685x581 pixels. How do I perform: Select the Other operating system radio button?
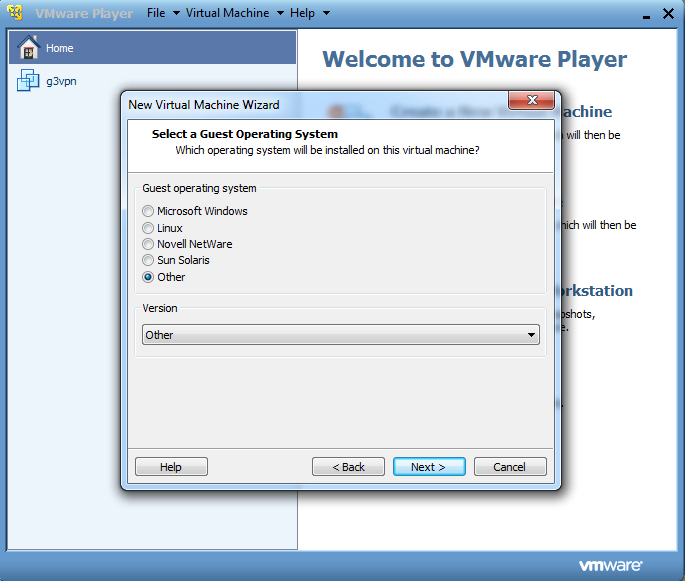pos(148,277)
